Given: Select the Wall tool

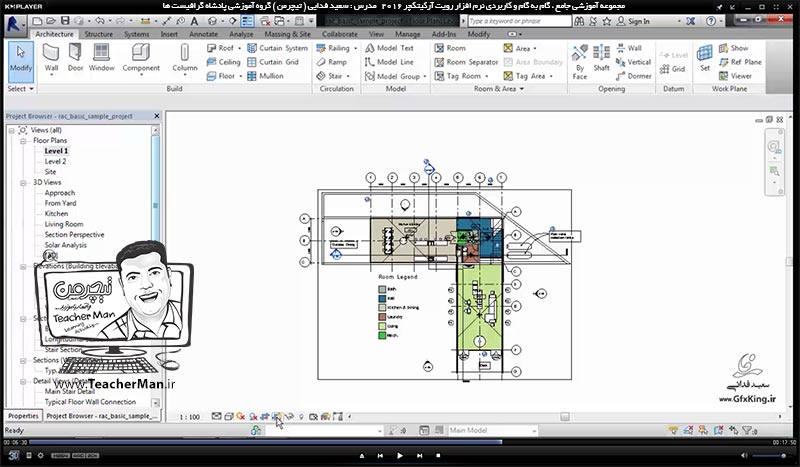Looking at the screenshot, I should [51, 59].
